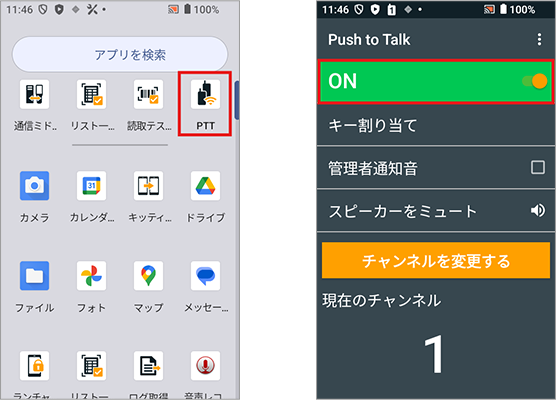Open the PTT app icon
This screenshot has width=556, height=400.
(x=205, y=94)
